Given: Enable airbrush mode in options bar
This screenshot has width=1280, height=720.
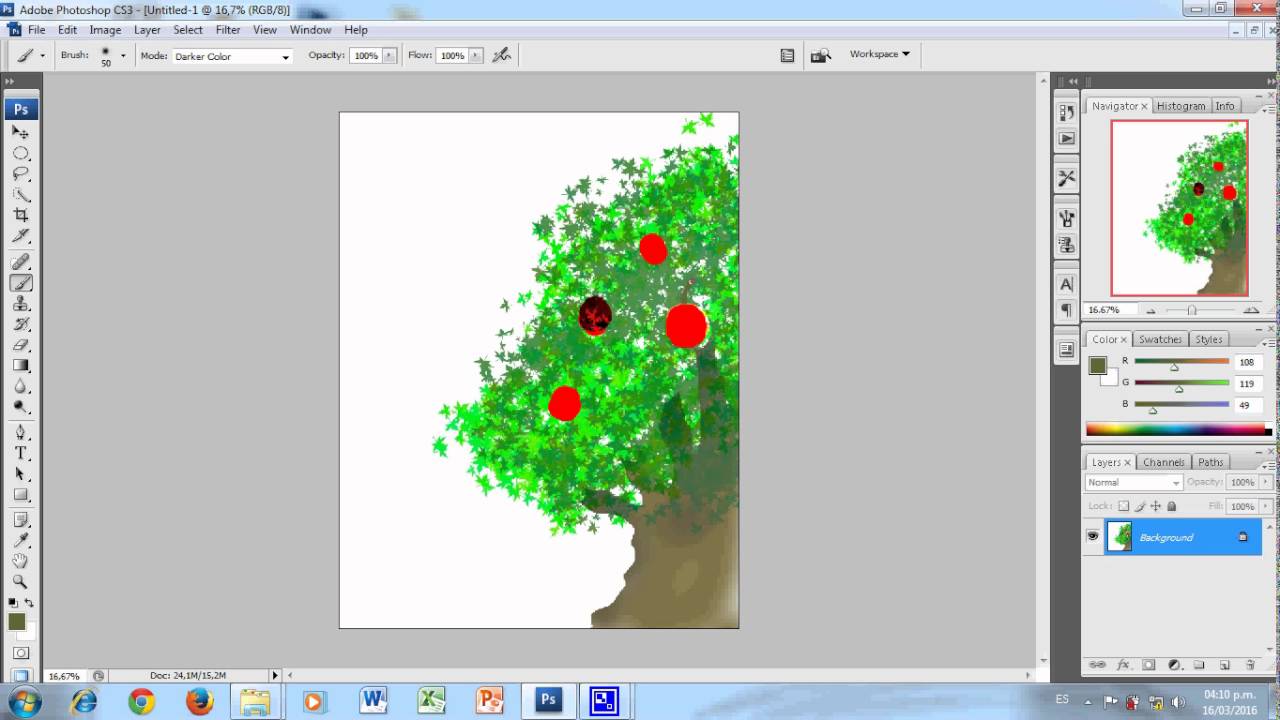Looking at the screenshot, I should (x=502, y=56).
